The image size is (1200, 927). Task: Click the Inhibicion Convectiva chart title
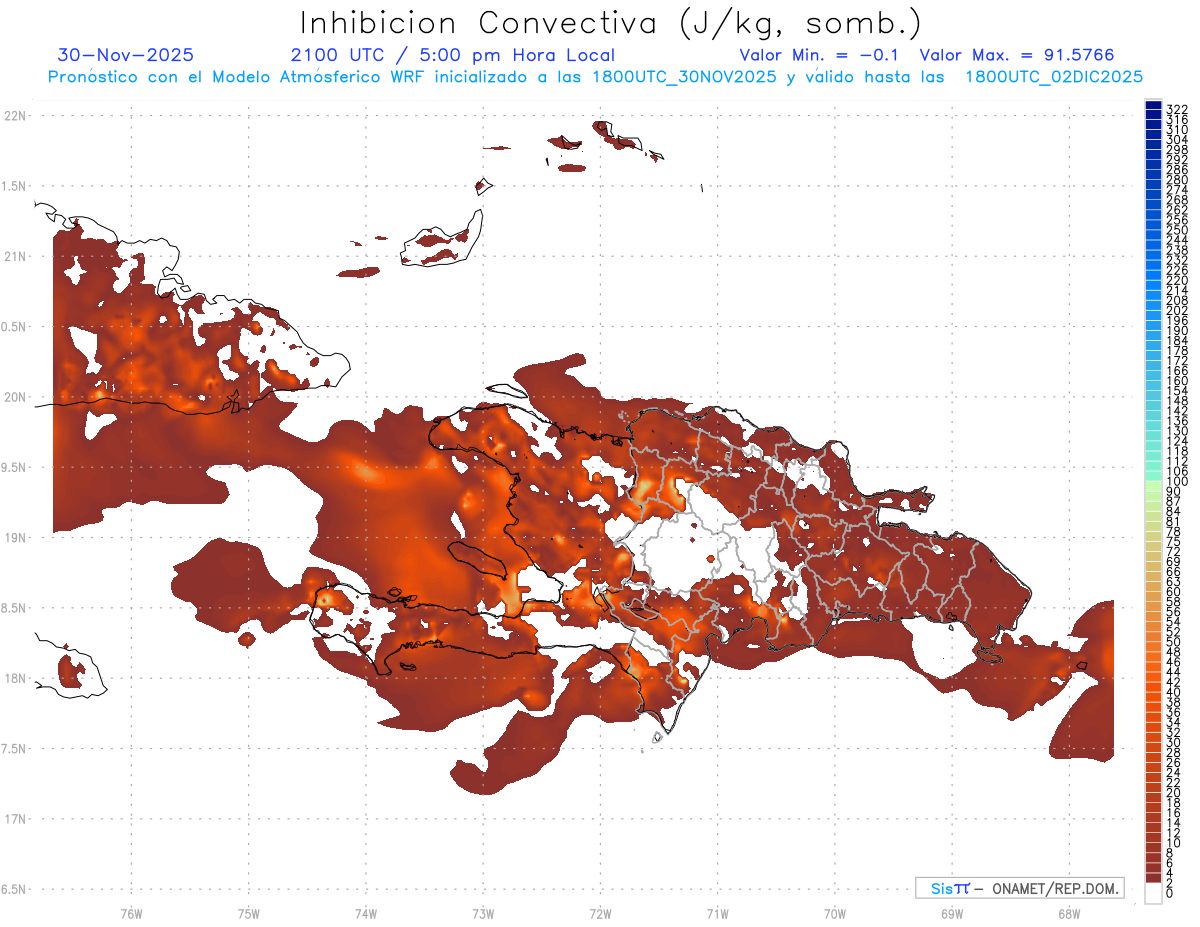click(x=611, y=22)
